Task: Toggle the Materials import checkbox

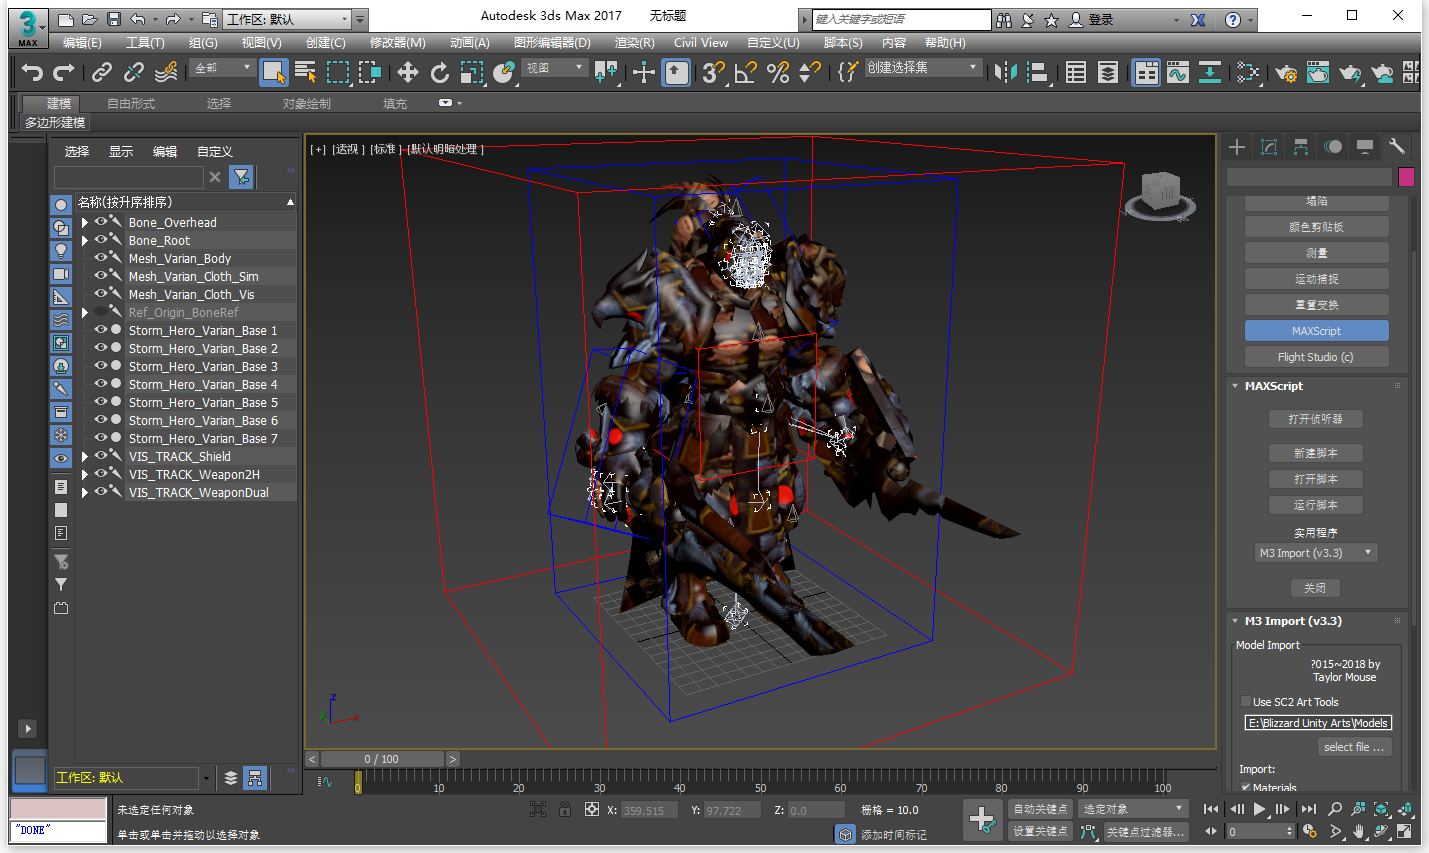Action: [x=1246, y=788]
